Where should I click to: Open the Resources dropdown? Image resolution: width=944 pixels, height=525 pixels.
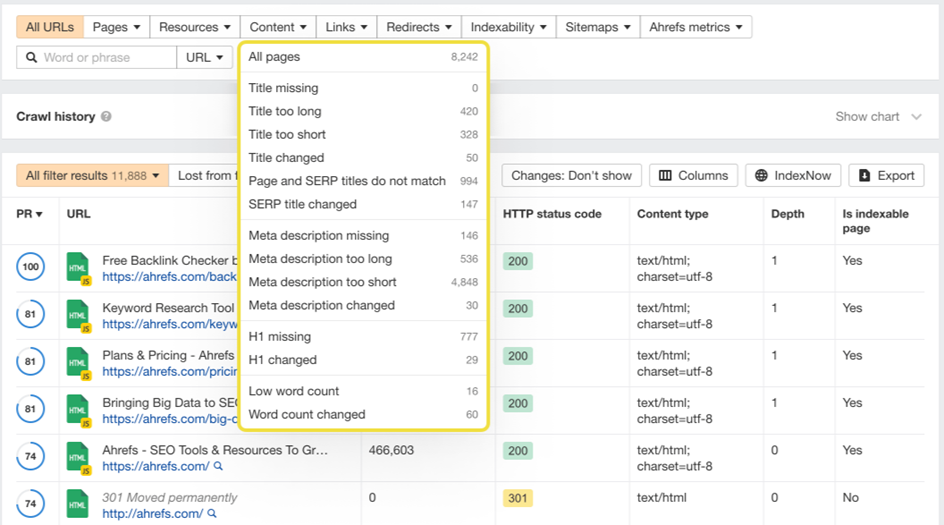[x=194, y=27]
